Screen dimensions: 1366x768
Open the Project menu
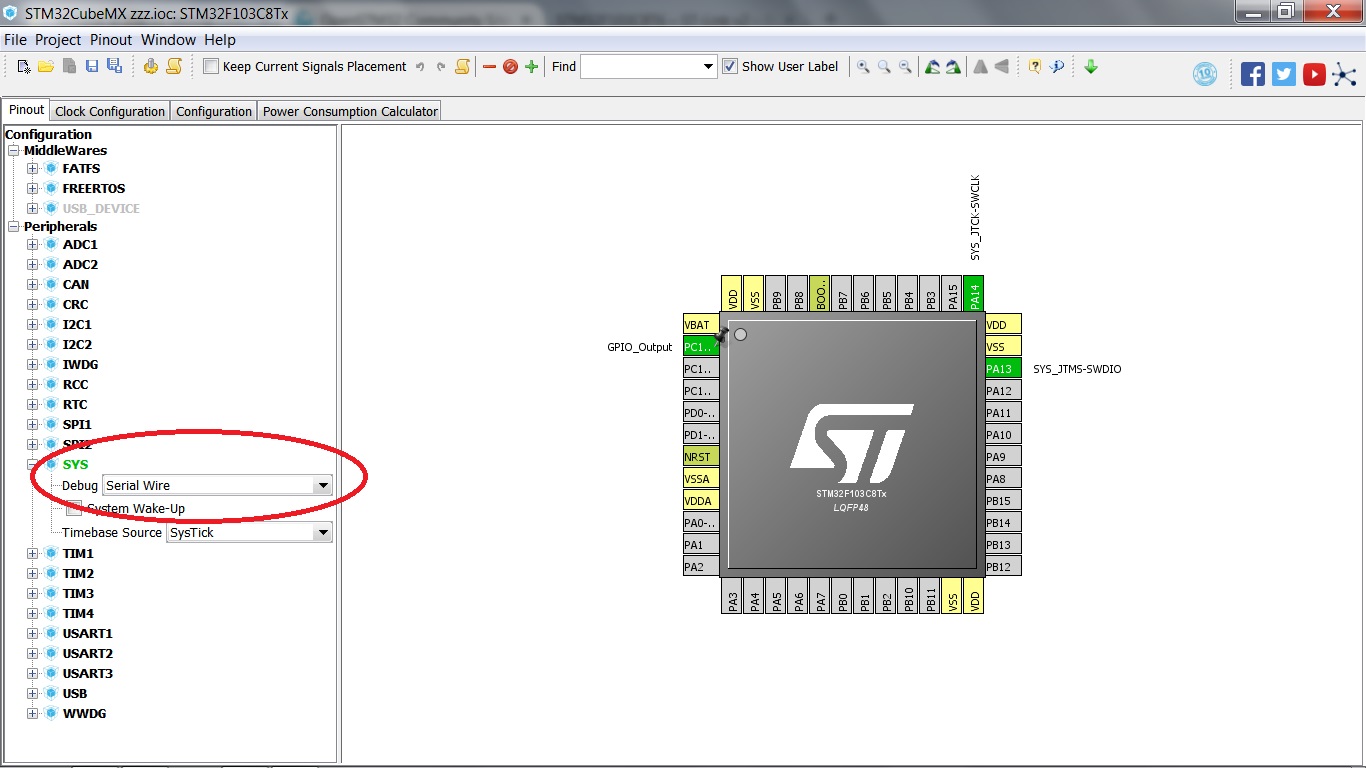click(58, 40)
